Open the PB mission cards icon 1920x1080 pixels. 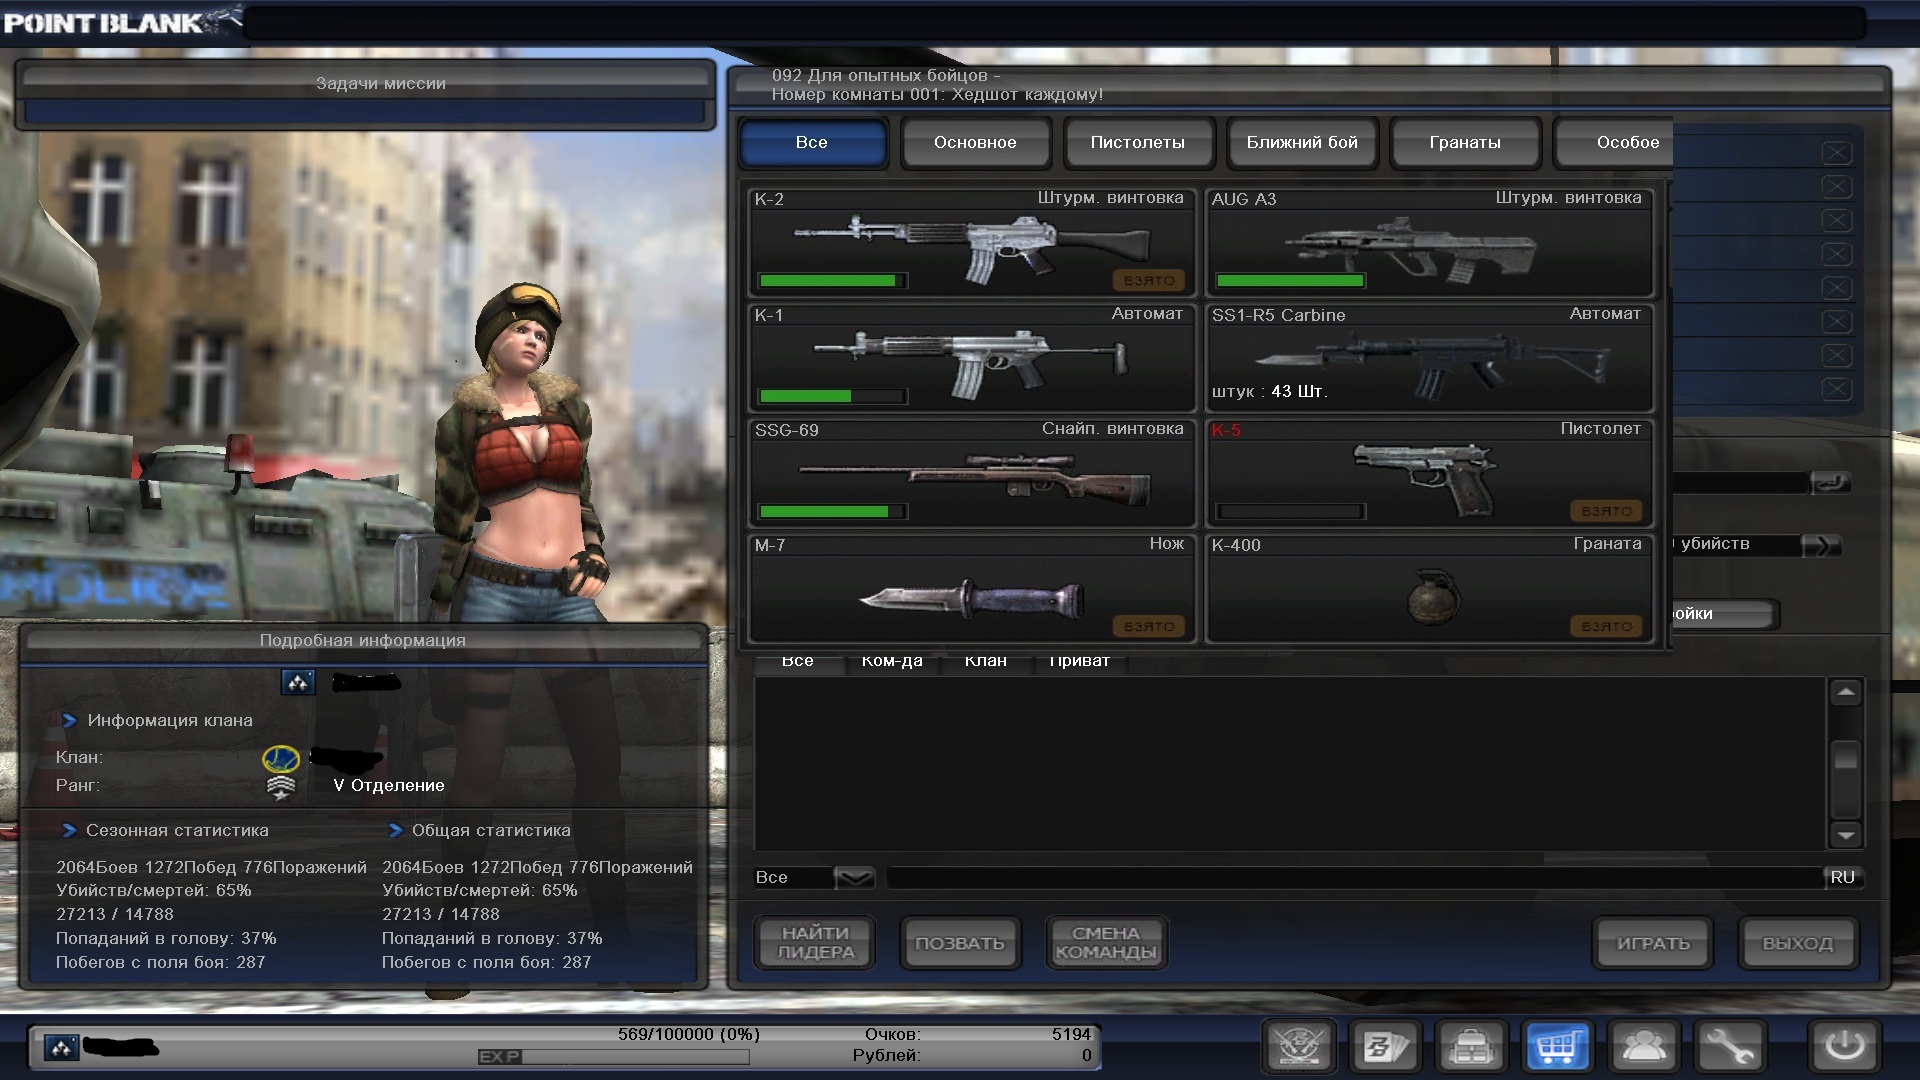click(x=1385, y=1047)
